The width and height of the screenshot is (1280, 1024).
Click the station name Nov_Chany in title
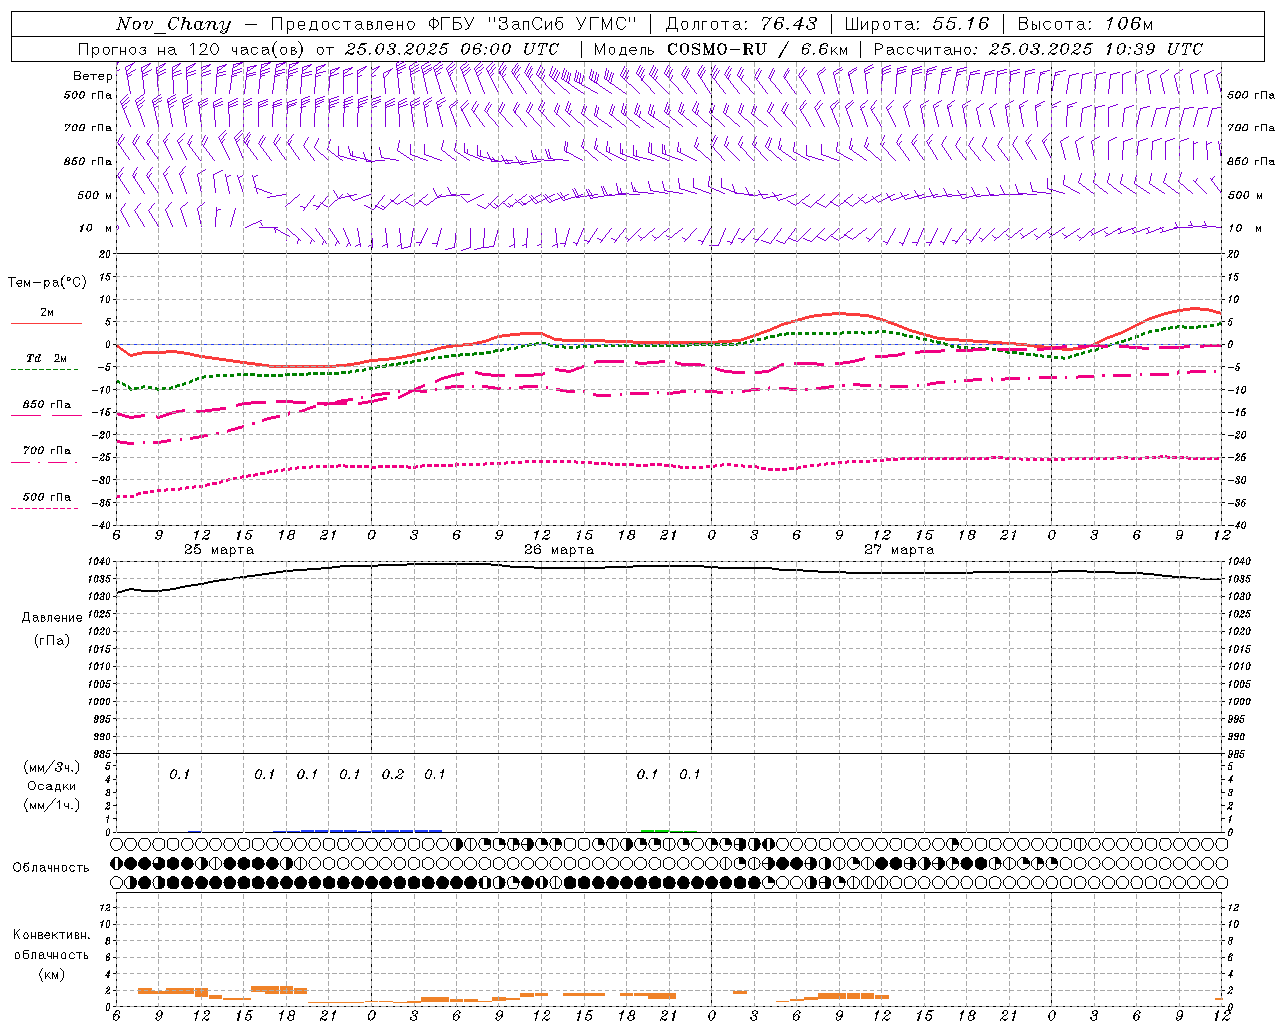[x=174, y=24]
